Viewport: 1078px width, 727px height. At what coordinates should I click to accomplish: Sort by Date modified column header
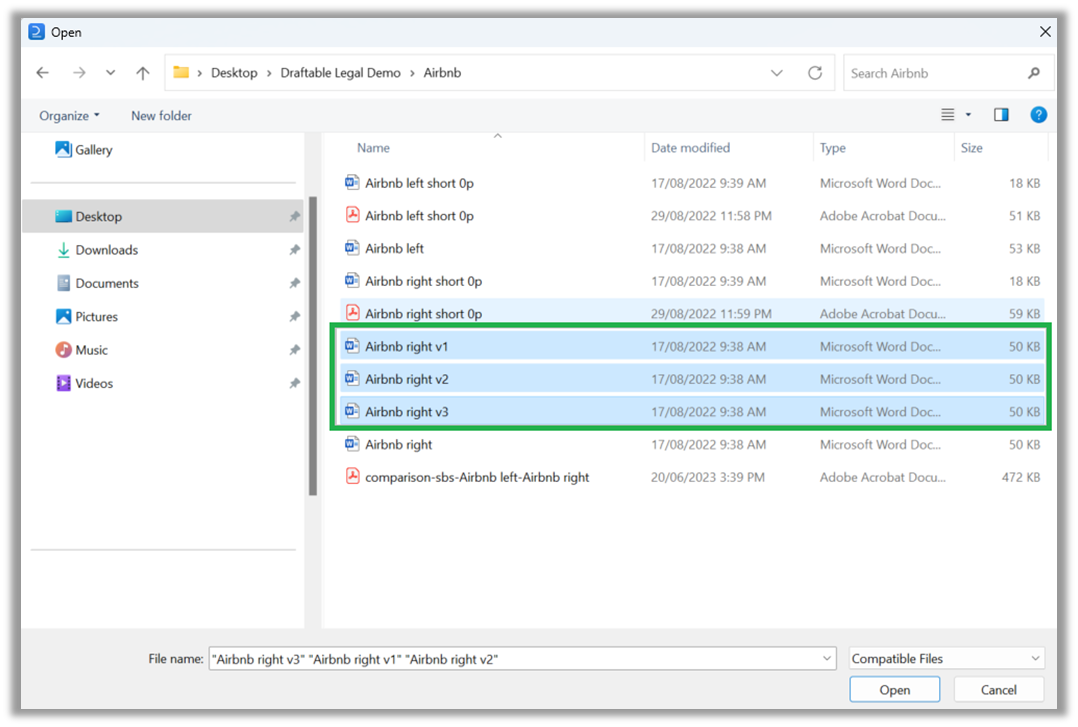tap(690, 148)
